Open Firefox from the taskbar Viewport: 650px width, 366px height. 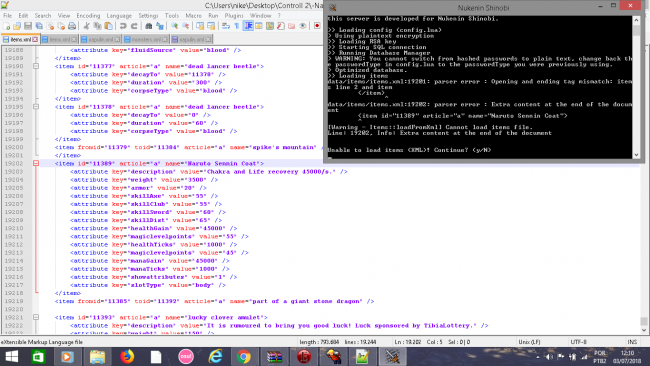tap(127, 356)
